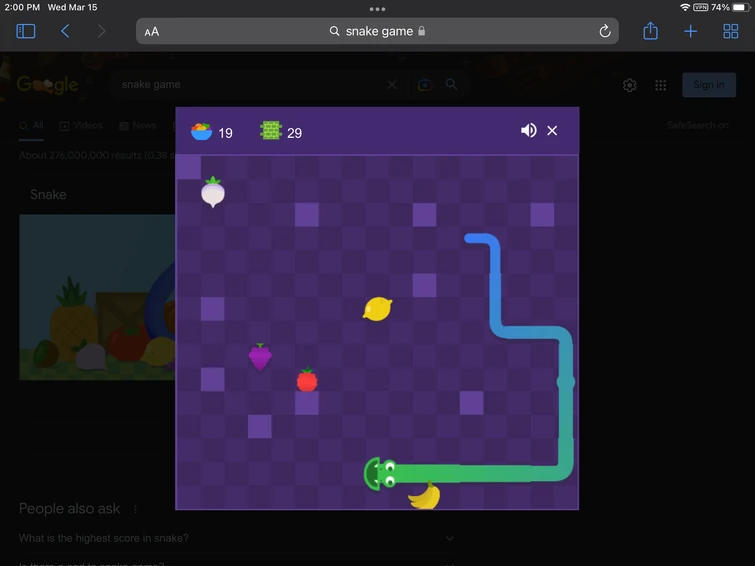
Task: Open SafeSearch on setting
Action: coord(697,125)
